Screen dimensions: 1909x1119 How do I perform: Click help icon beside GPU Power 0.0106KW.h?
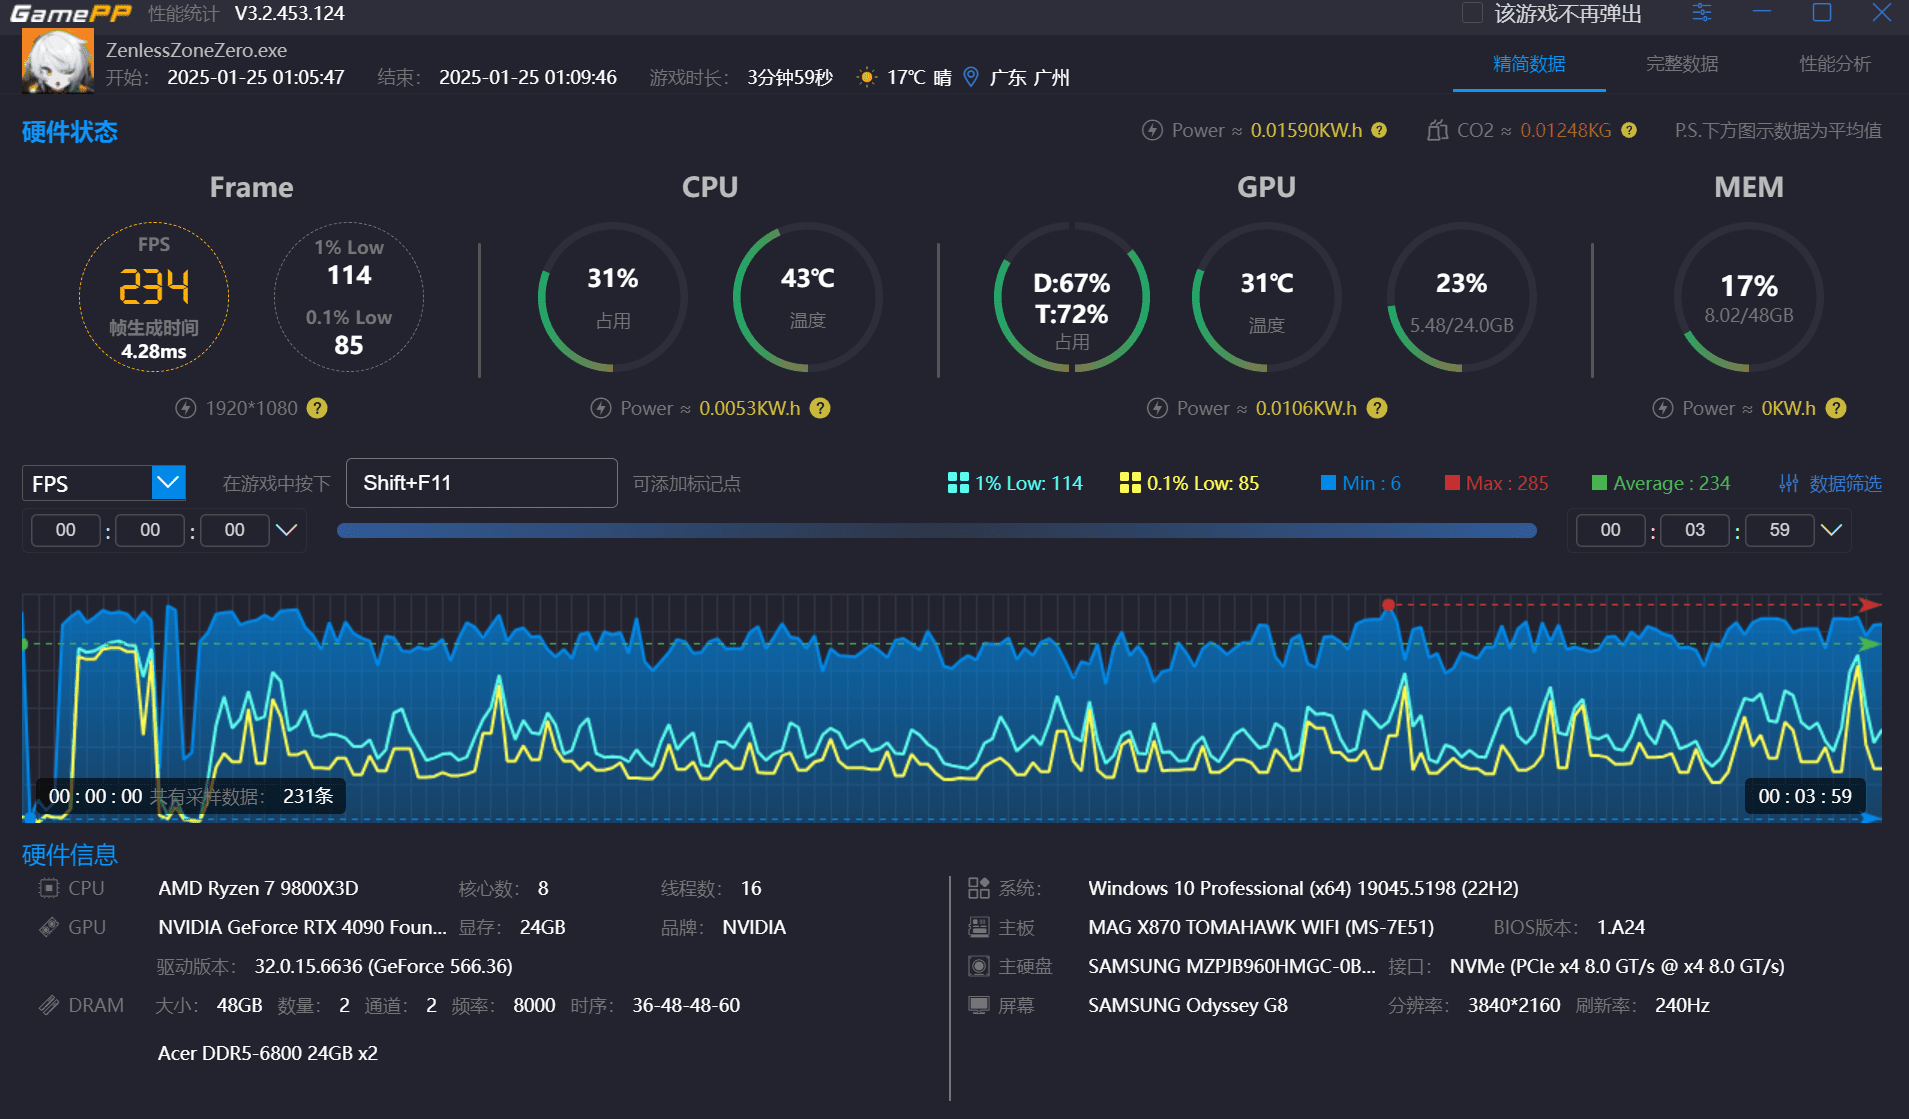pos(1377,408)
